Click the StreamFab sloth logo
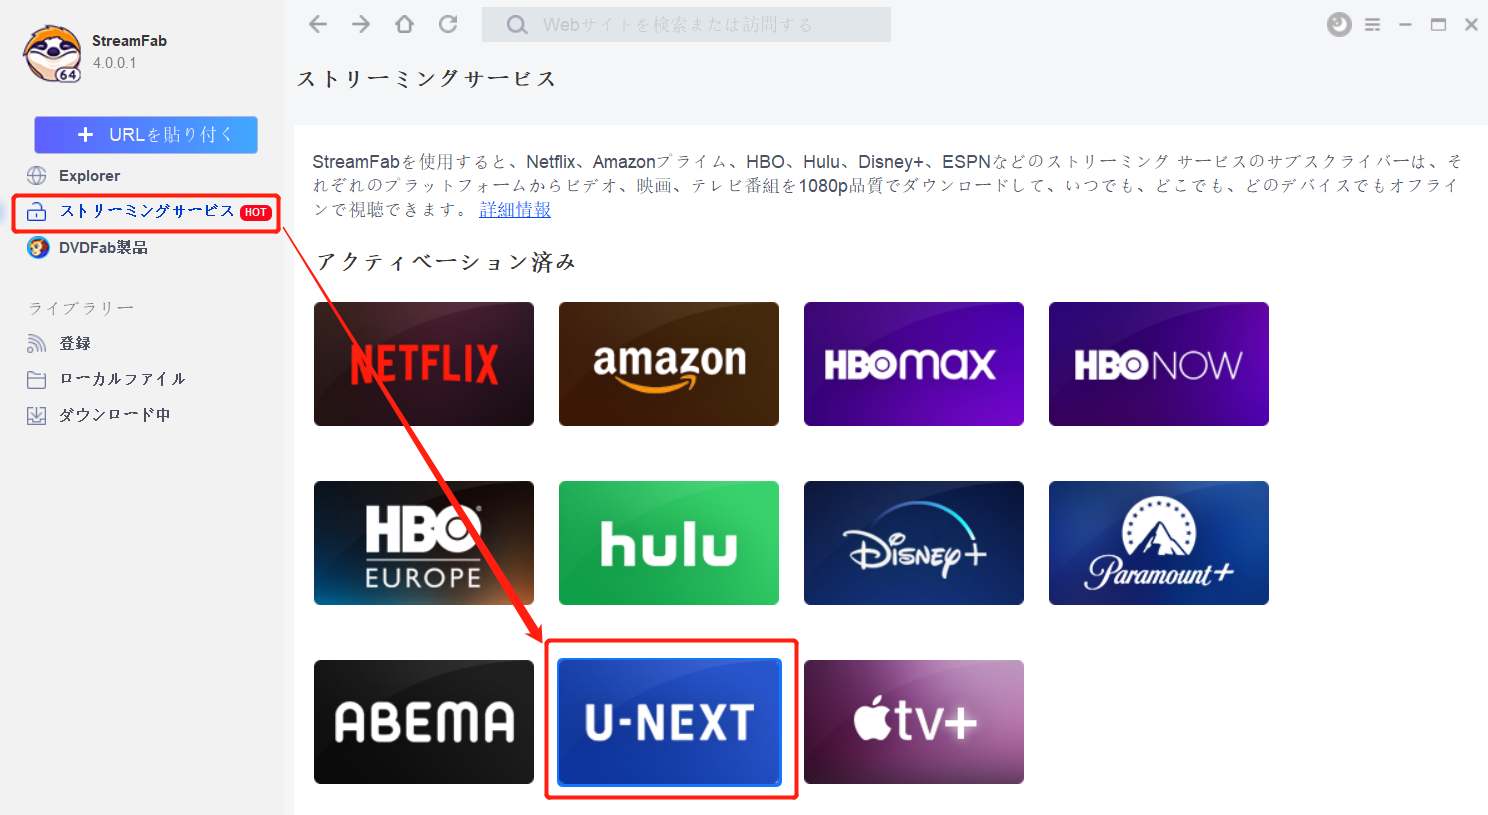1488x815 pixels. [x=53, y=53]
